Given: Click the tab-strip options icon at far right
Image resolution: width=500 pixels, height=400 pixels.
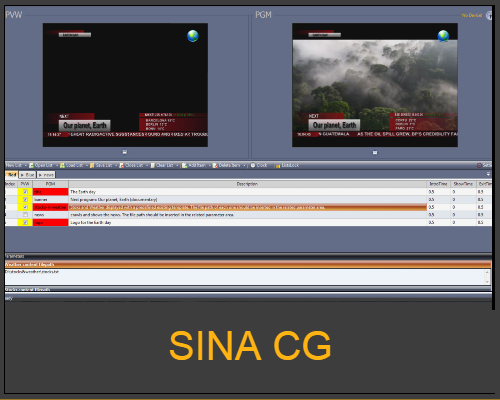Looking at the screenshot, I should [488, 174].
